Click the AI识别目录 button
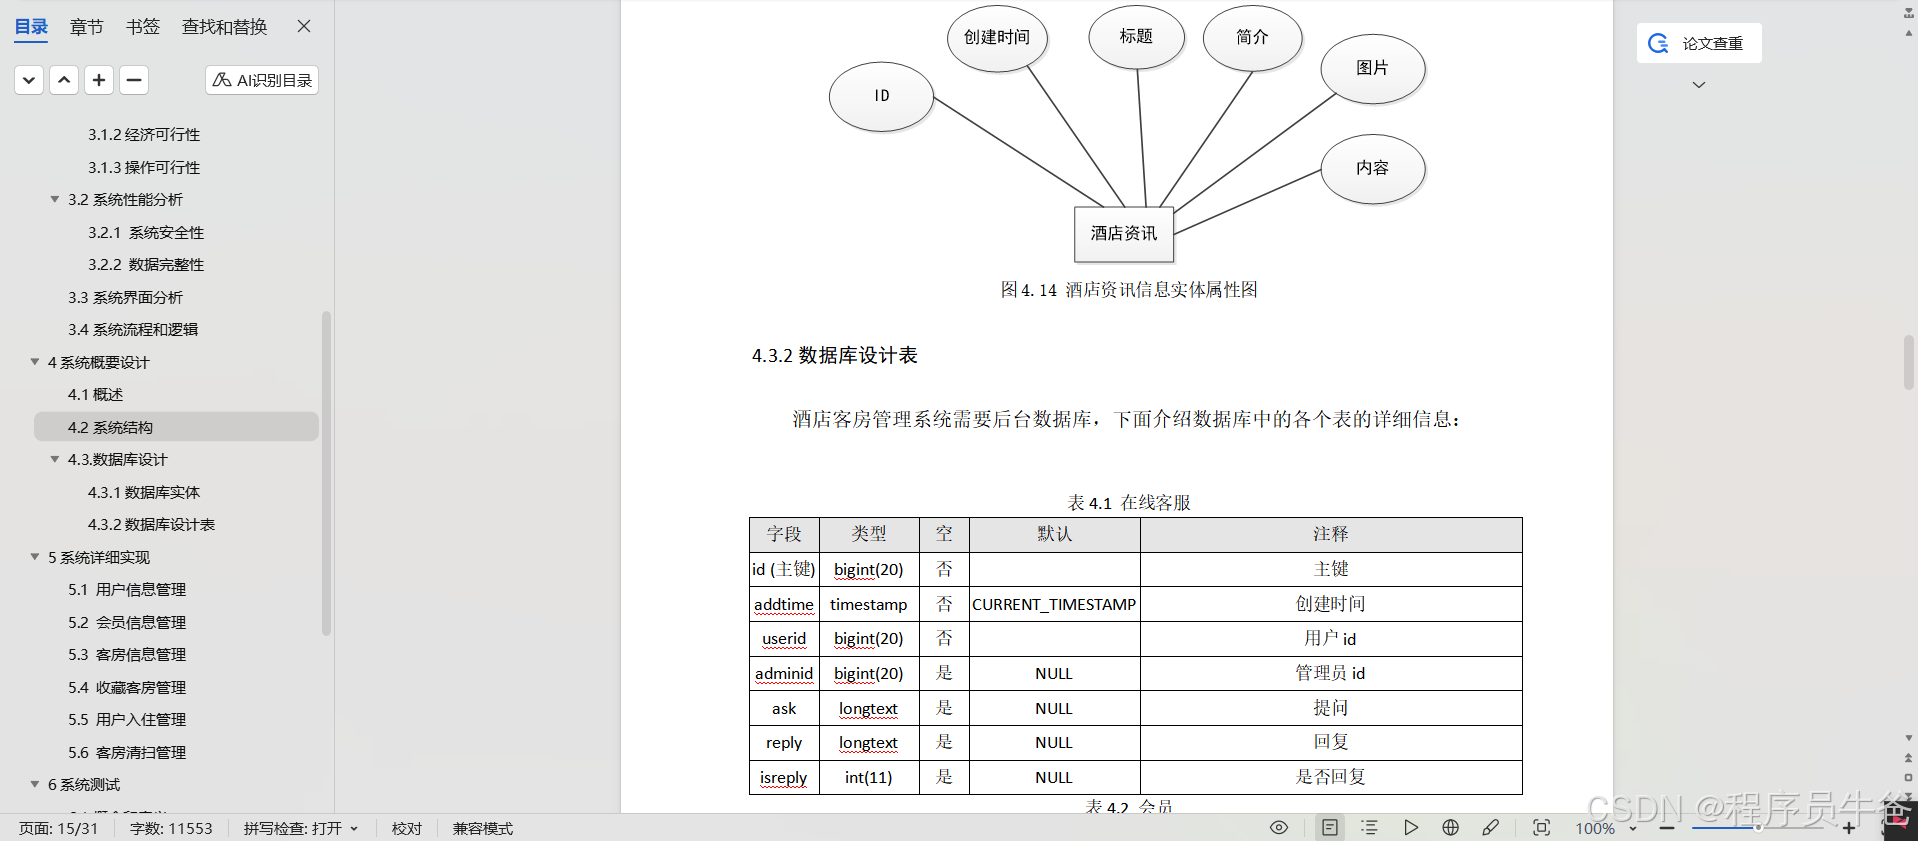The width and height of the screenshot is (1918, 841). [x=262, y=80]
